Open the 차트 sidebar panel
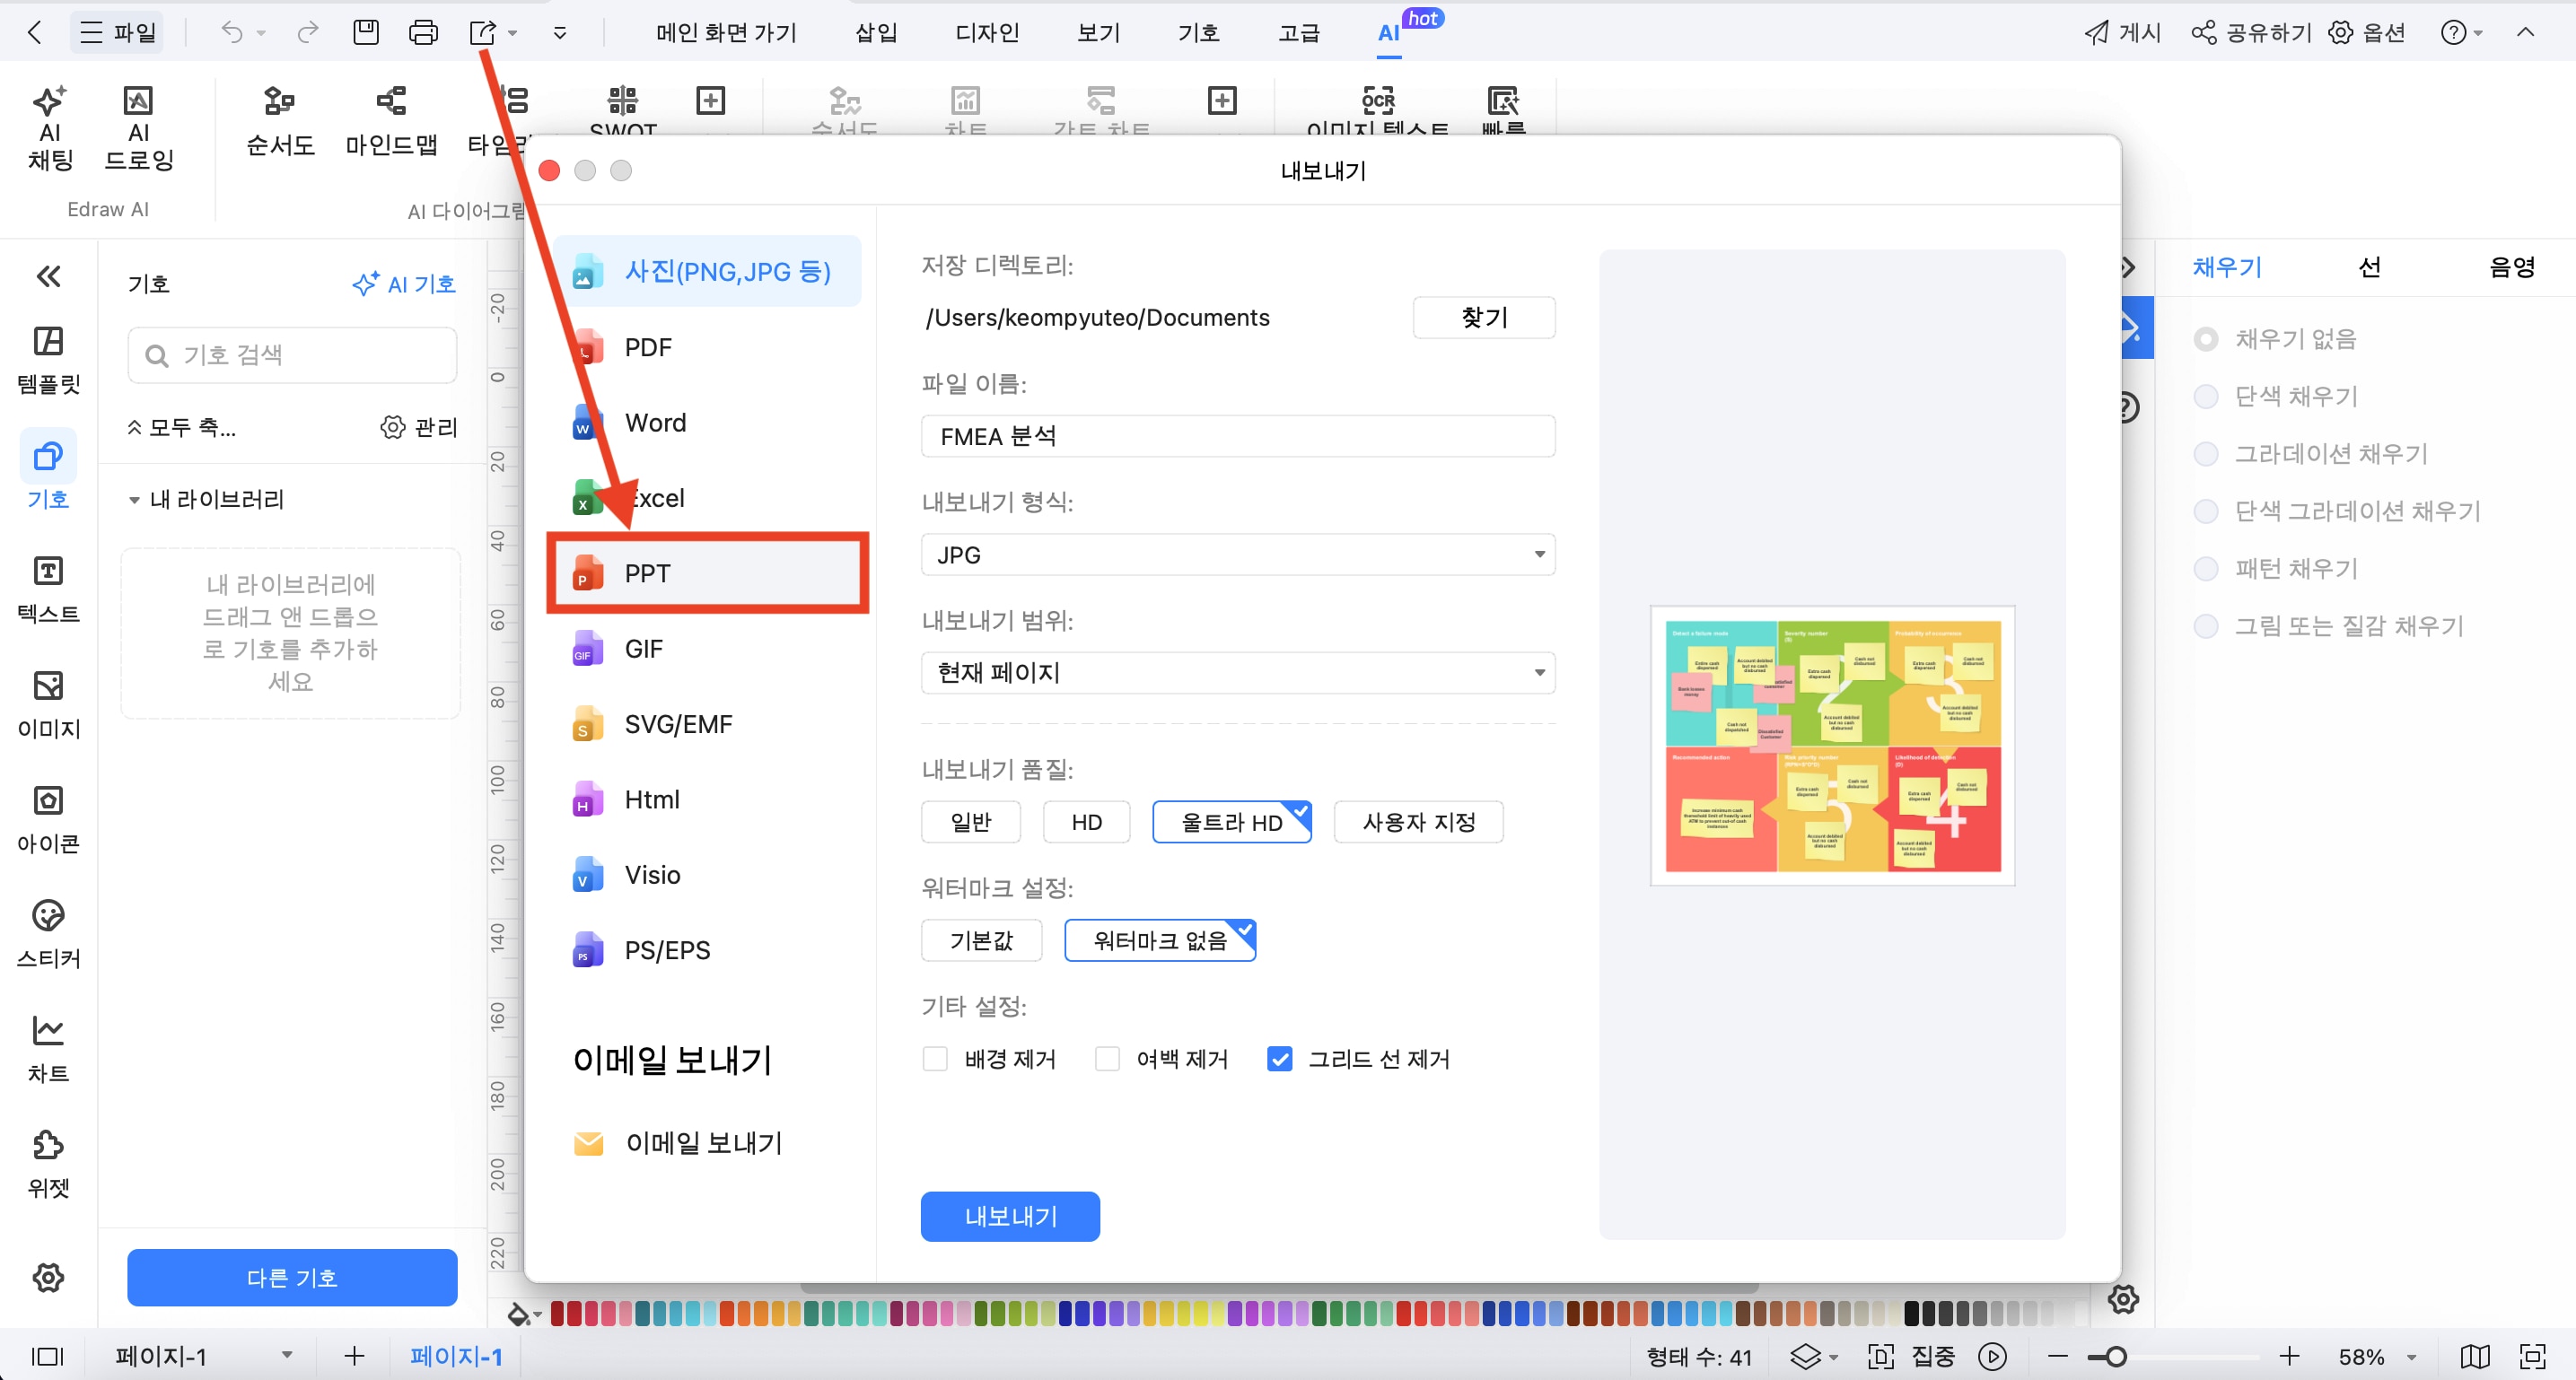 (48, 1048)
